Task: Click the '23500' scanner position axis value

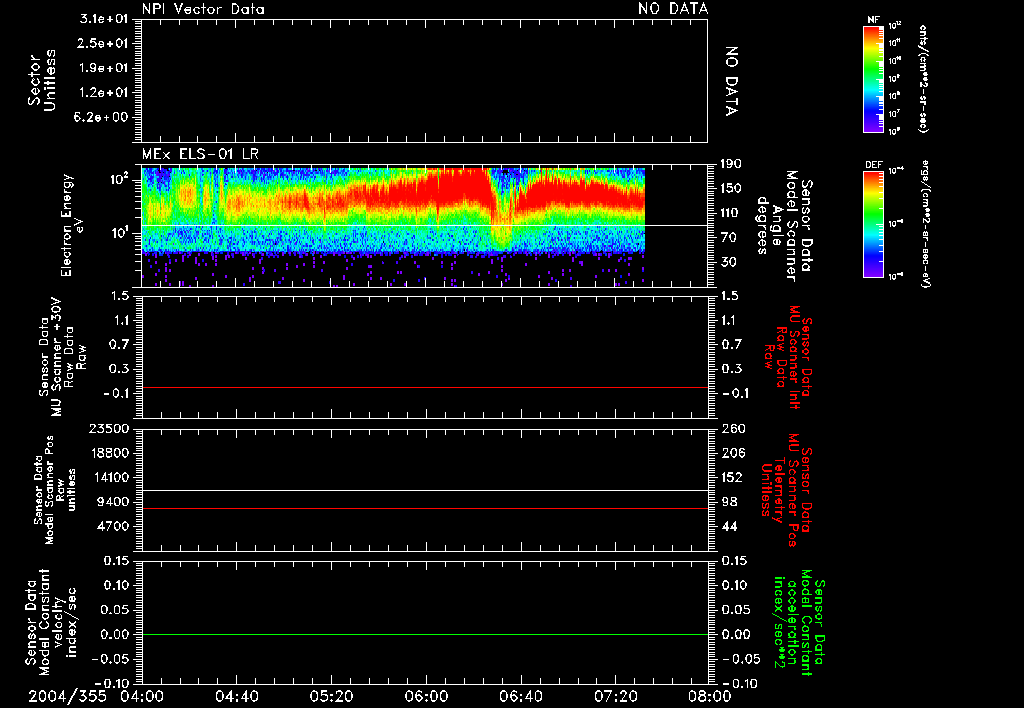Action: [108, 428]
